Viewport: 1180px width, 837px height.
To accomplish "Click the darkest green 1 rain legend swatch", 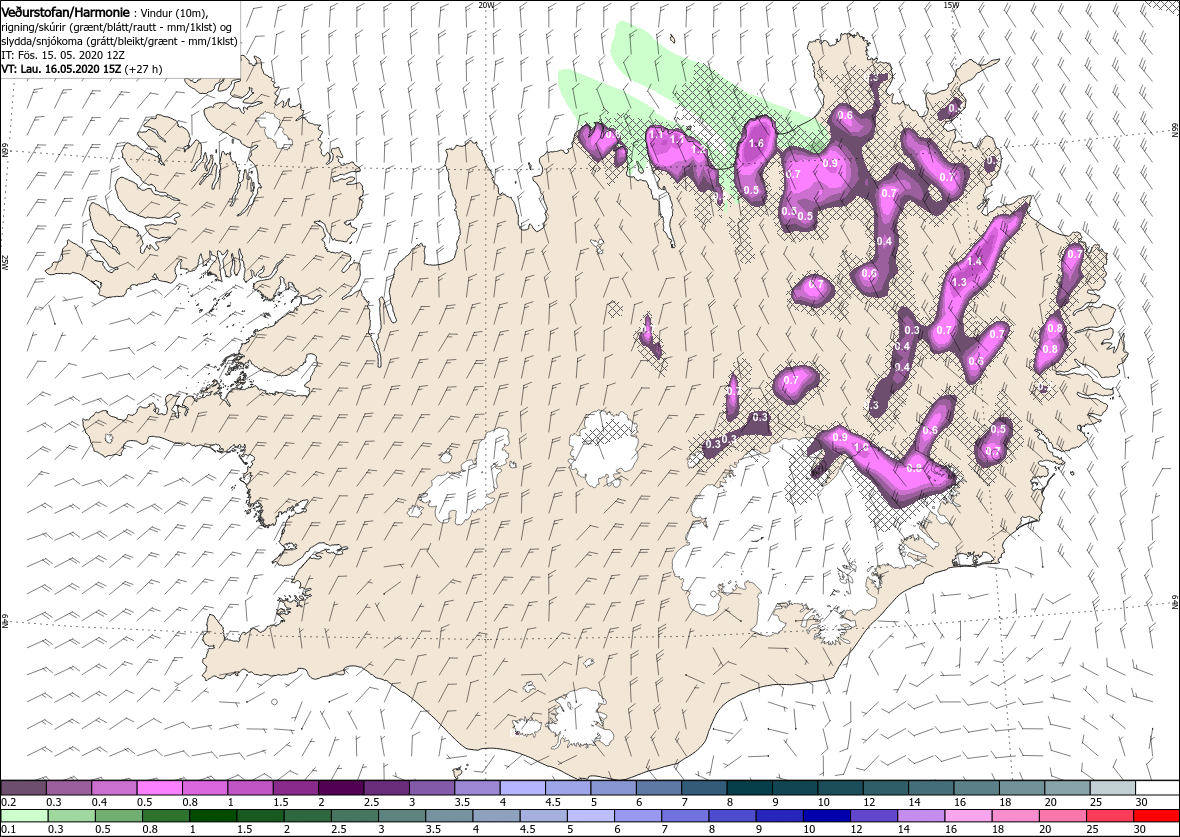I will click(x=212, y=816).
